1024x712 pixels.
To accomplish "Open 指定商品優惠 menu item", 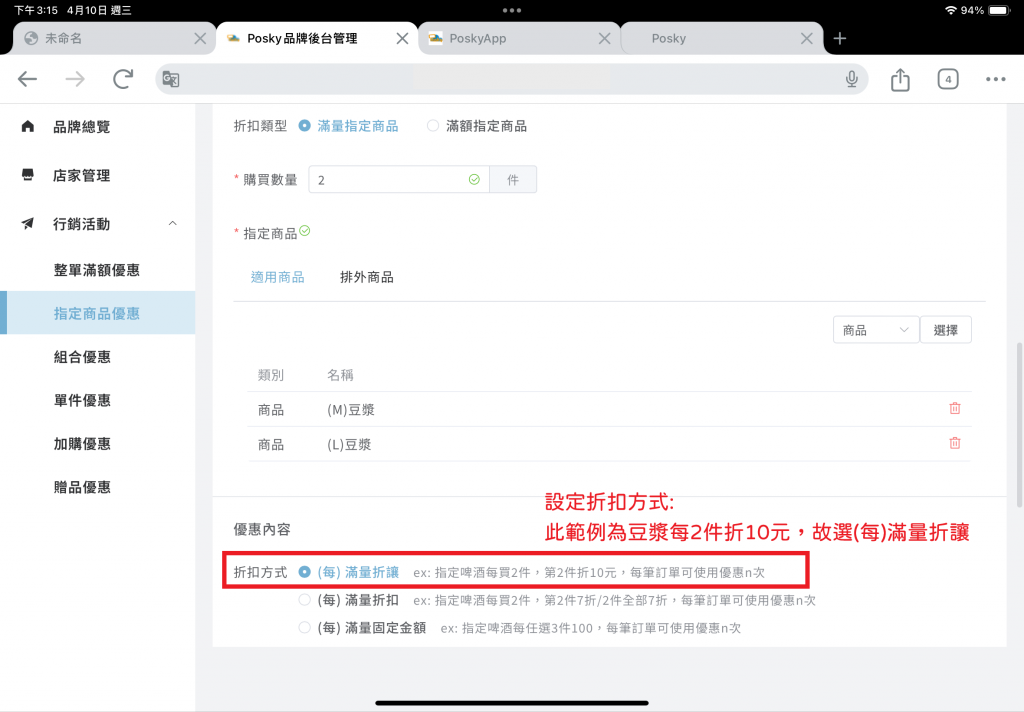I will pos(97,314).
